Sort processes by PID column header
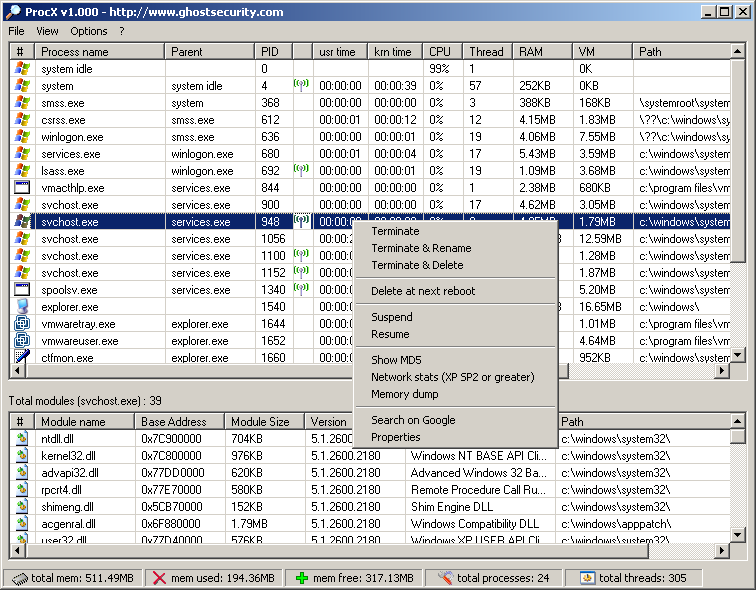 pos(270,52)
